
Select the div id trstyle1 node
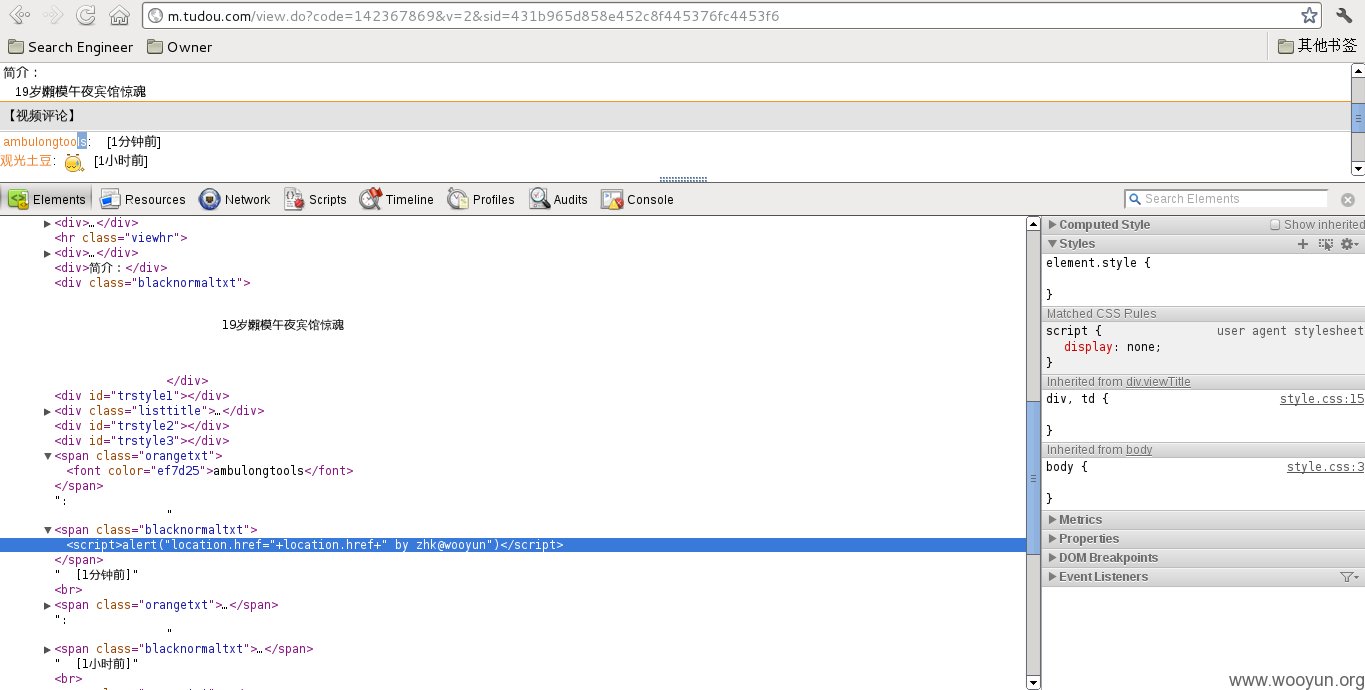pyautogui.click(x=142, y=396)
